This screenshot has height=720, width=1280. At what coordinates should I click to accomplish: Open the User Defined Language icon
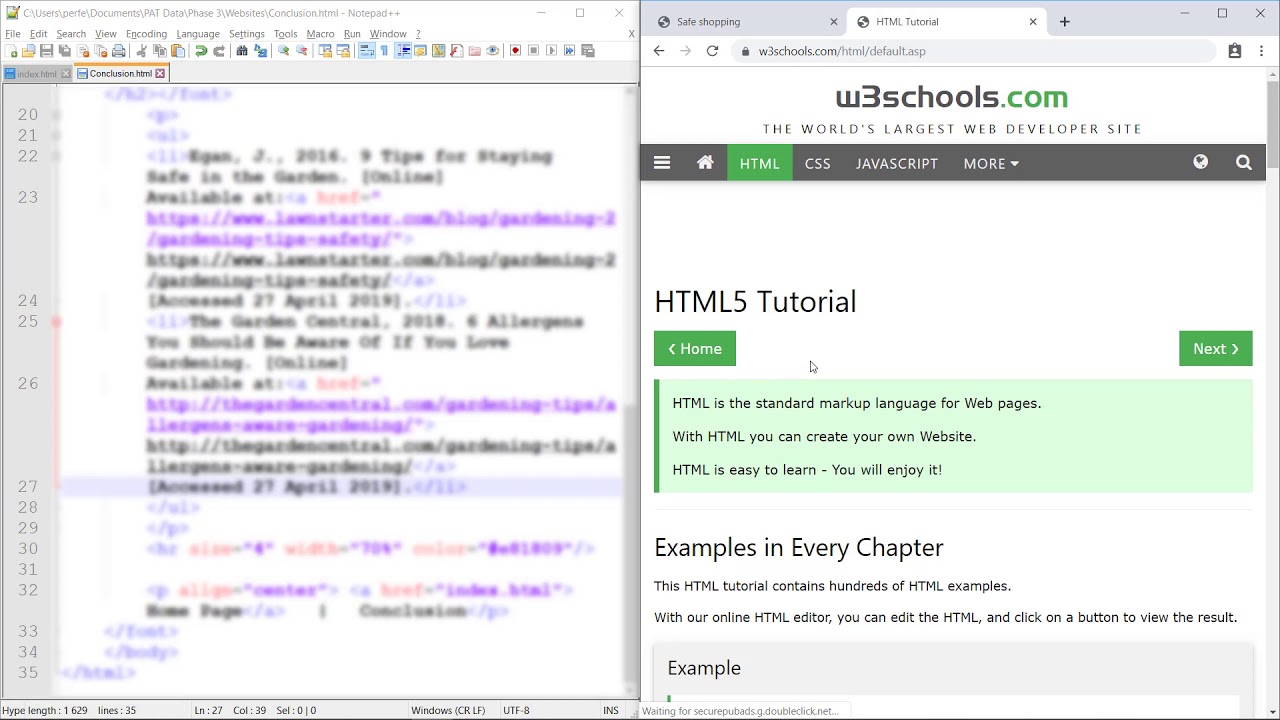tap(420, 50)
